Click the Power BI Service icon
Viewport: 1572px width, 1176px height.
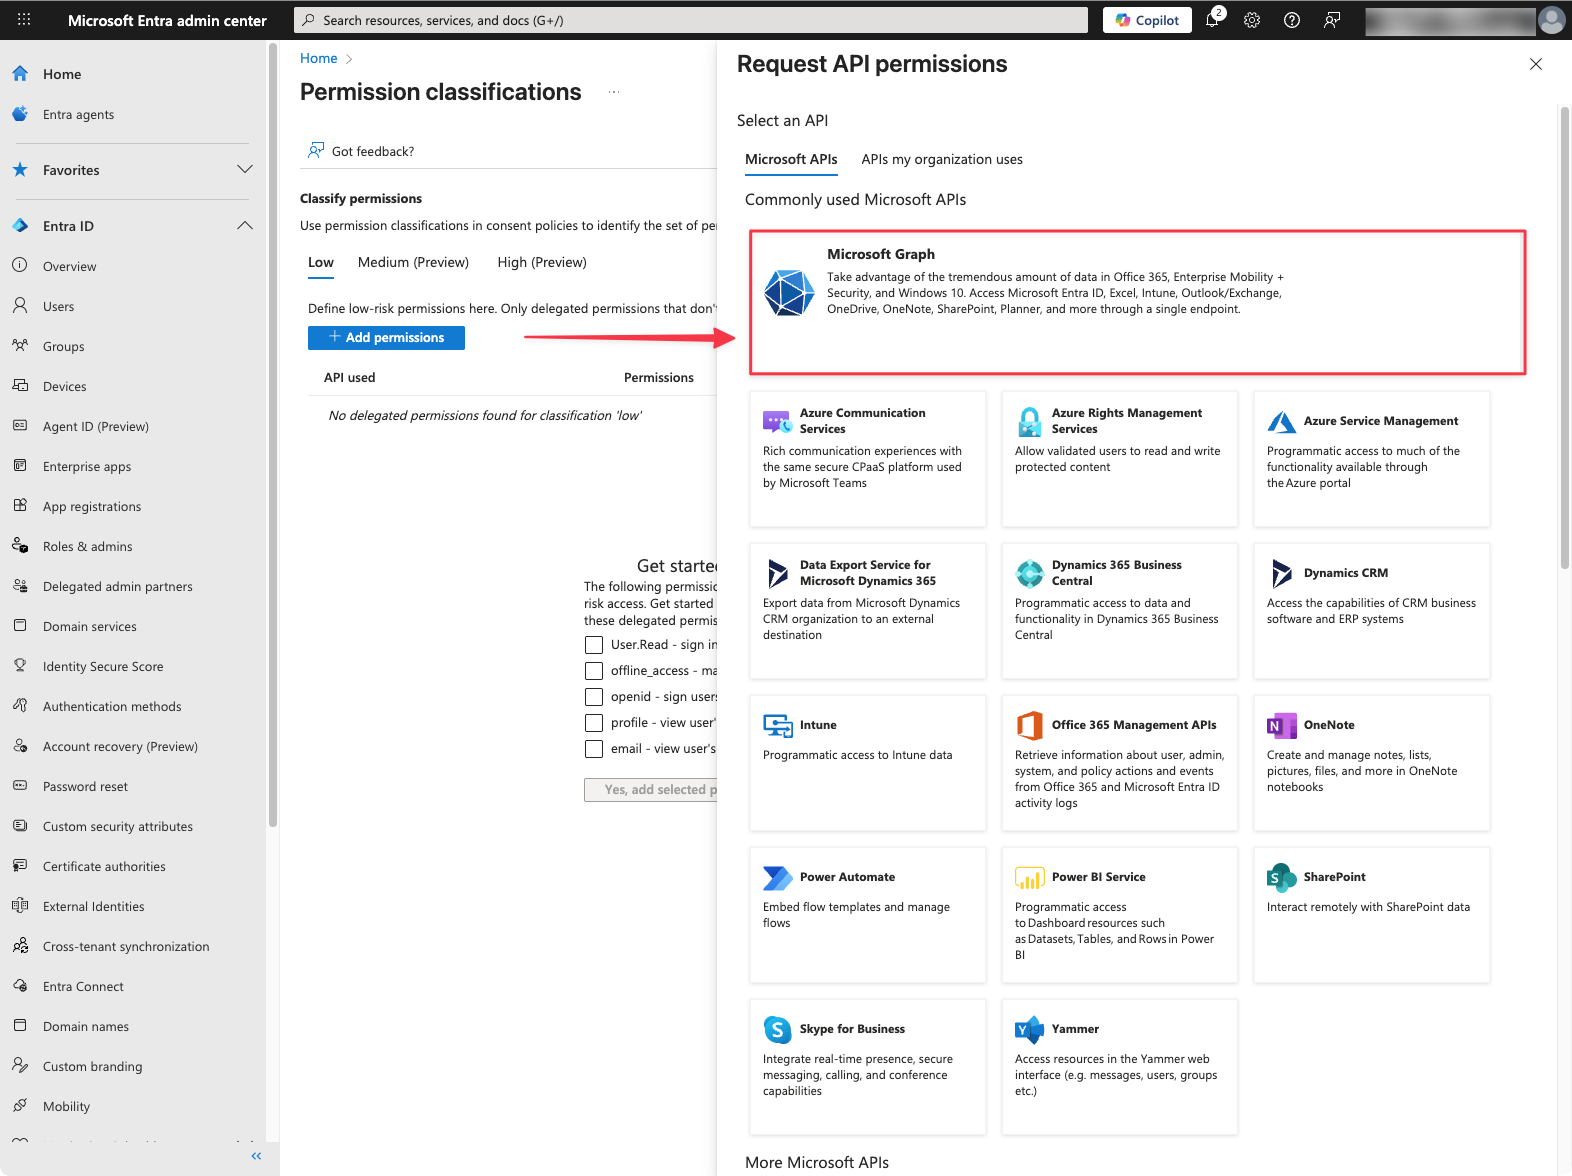click(x=1030, y=877)
